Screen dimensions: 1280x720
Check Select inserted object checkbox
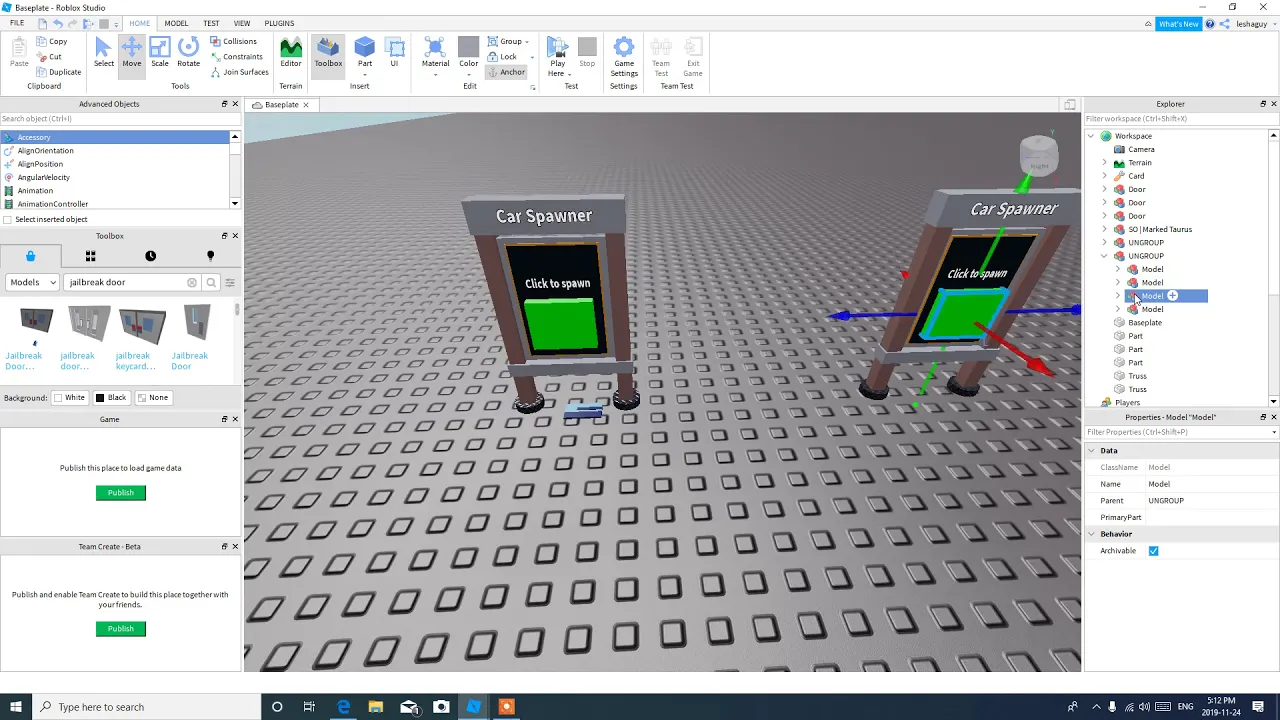click(8, 220)
